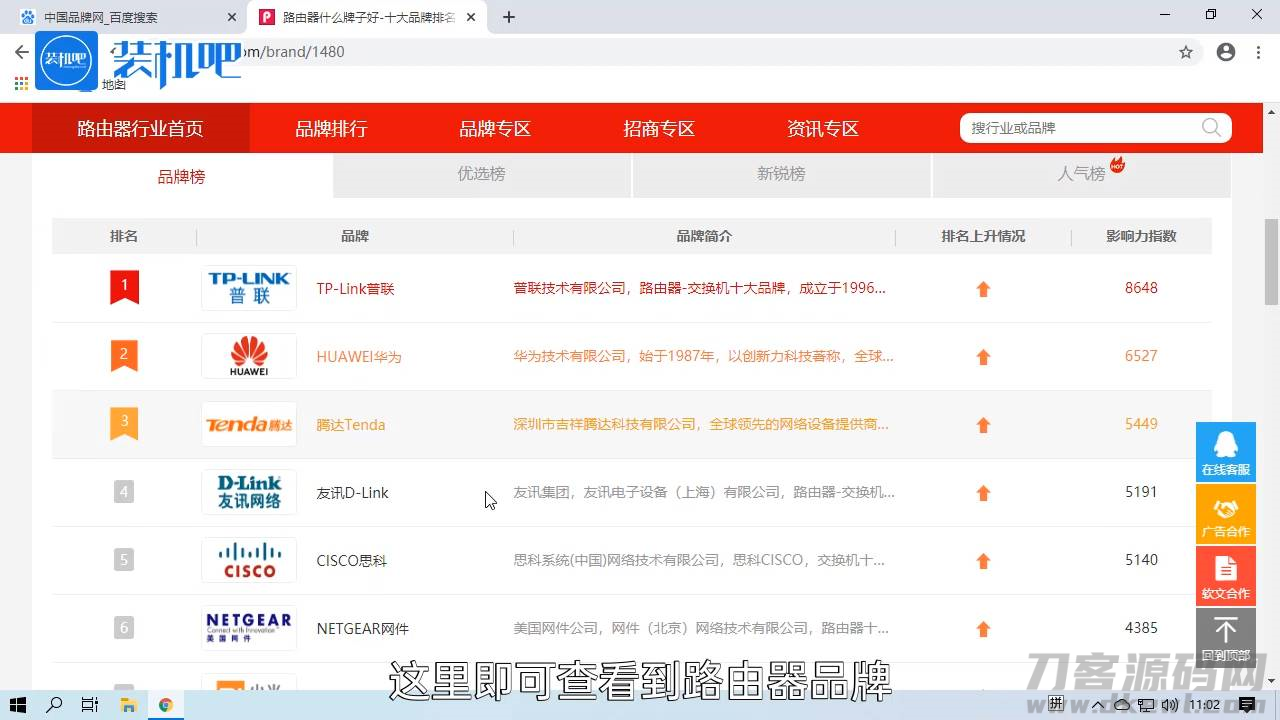Open the HUAWEI brand logo

tap(249, 356)
